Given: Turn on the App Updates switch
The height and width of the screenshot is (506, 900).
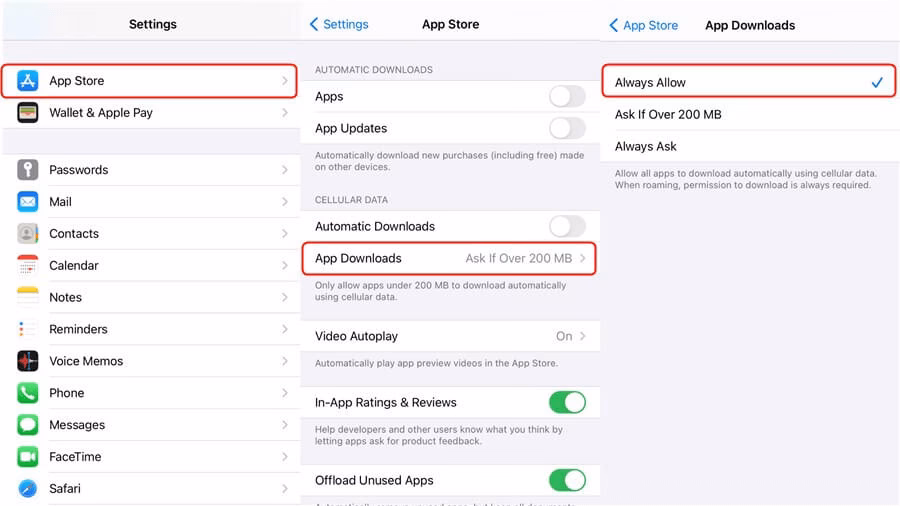Looking at the screenshot, I should 567,128.
